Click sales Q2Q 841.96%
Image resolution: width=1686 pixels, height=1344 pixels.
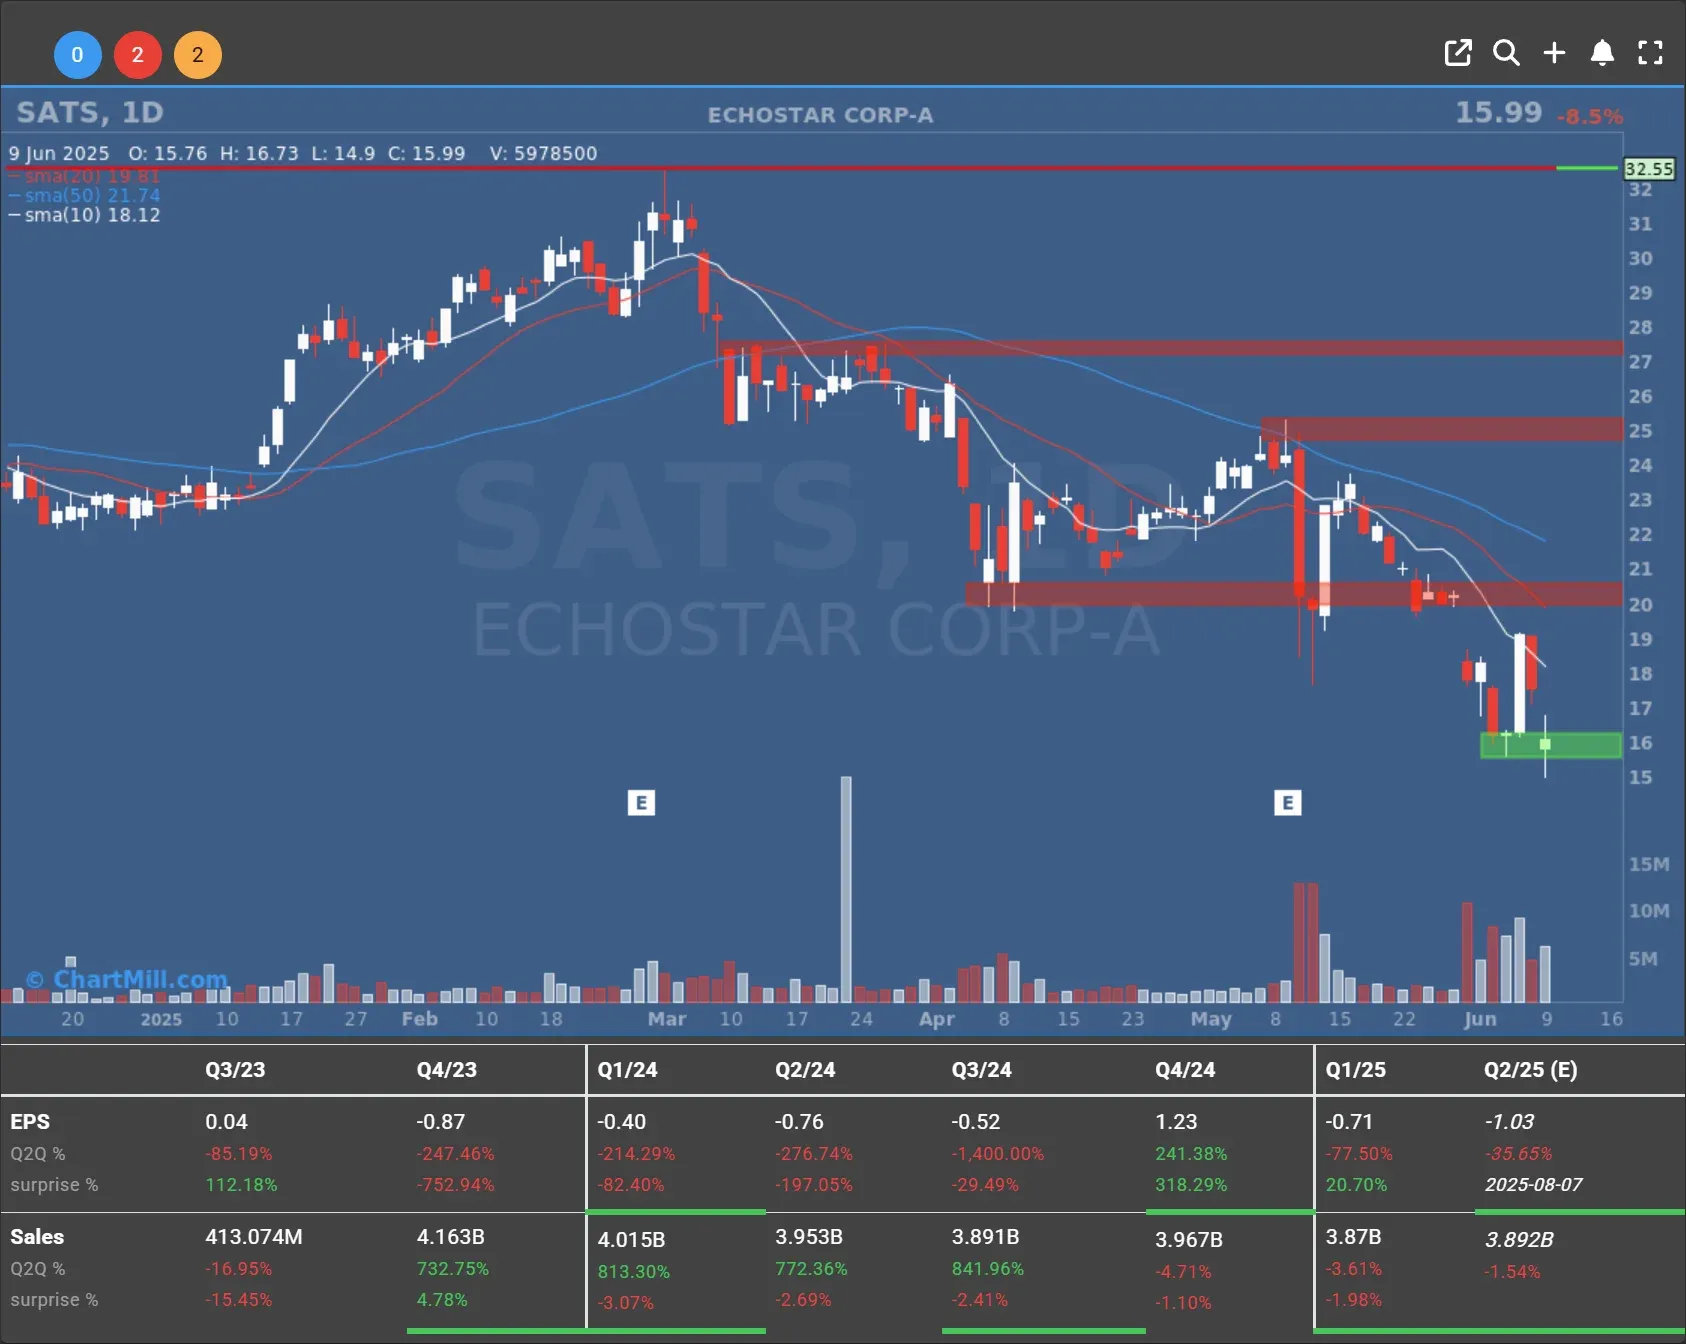click(x=988, y=1269)
